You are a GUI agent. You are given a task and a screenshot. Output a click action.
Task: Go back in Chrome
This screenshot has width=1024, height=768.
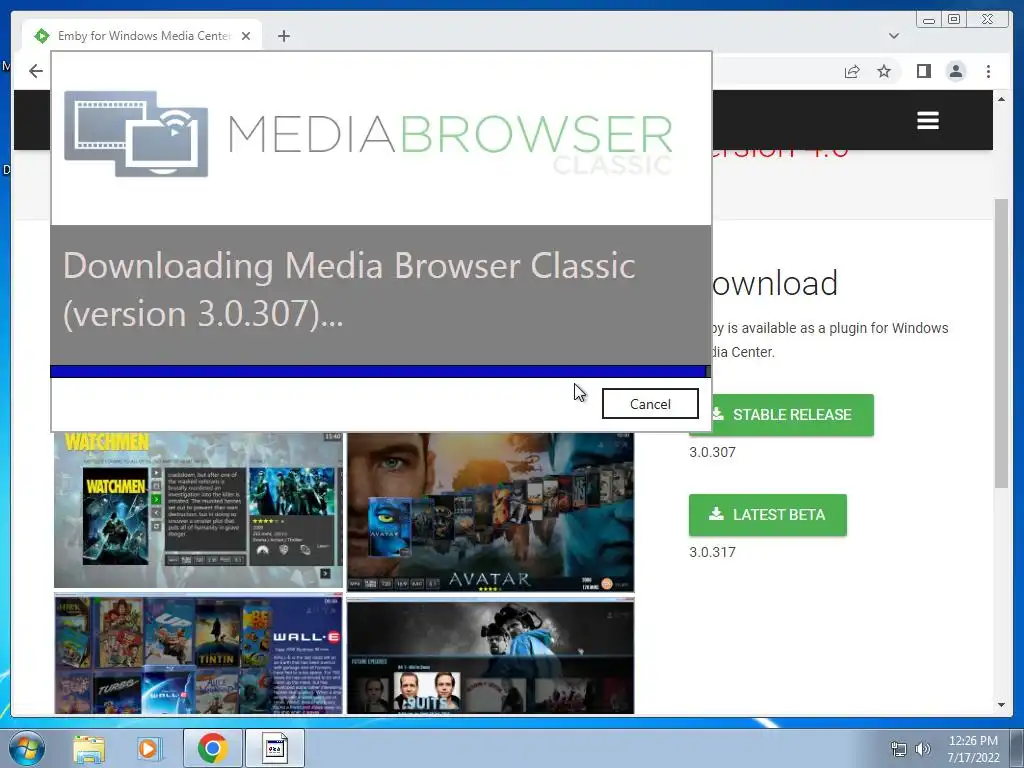coord(36,71)
